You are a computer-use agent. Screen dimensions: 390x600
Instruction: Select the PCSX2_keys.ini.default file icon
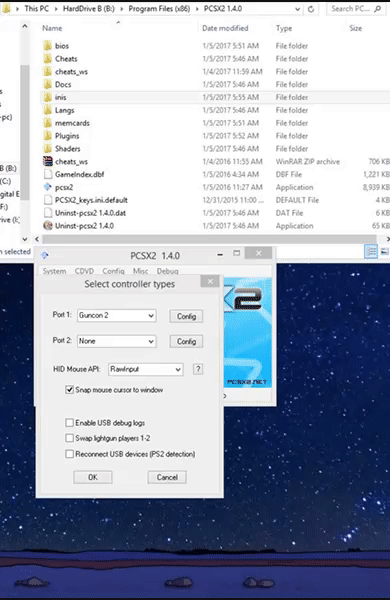47,200
